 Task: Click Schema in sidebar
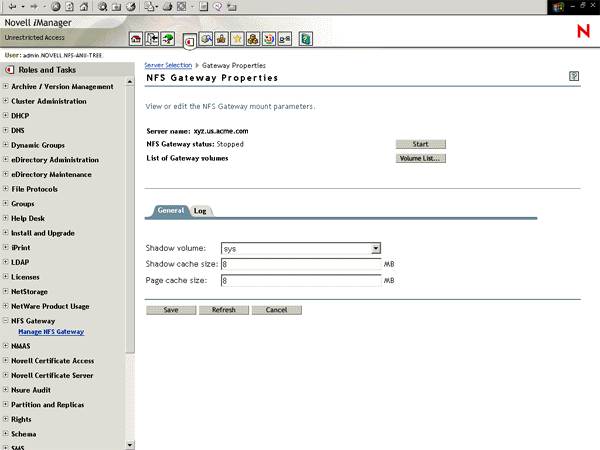24,434
